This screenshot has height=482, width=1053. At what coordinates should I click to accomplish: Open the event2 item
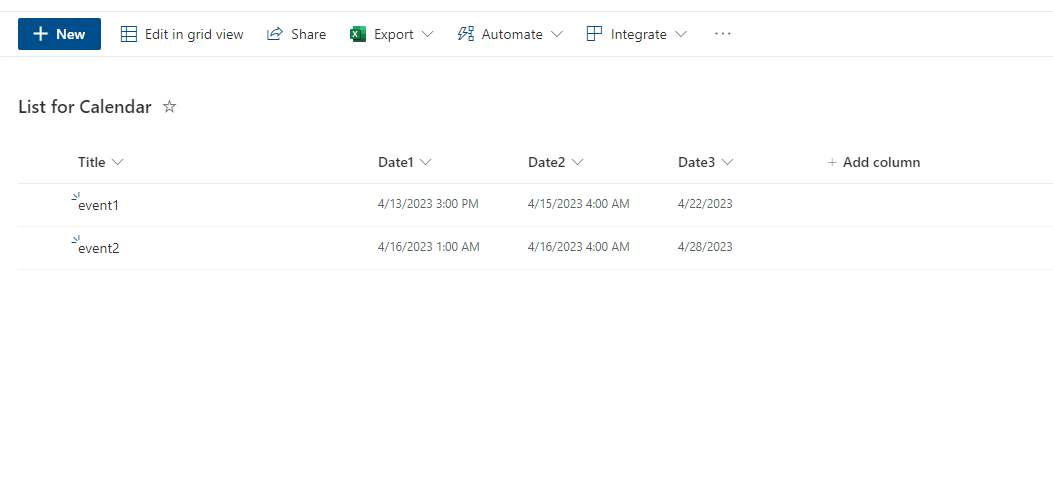pyautogui.click(x=99, y=248)
